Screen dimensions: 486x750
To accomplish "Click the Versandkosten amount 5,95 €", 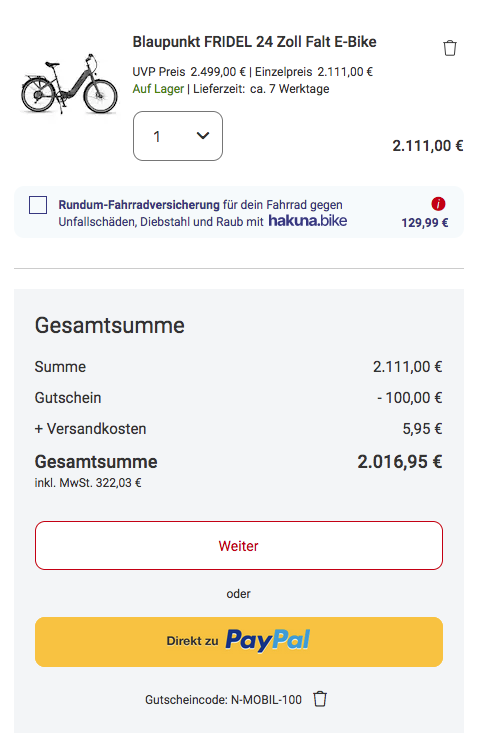I will pyautogui.click(x=422, y=429).
